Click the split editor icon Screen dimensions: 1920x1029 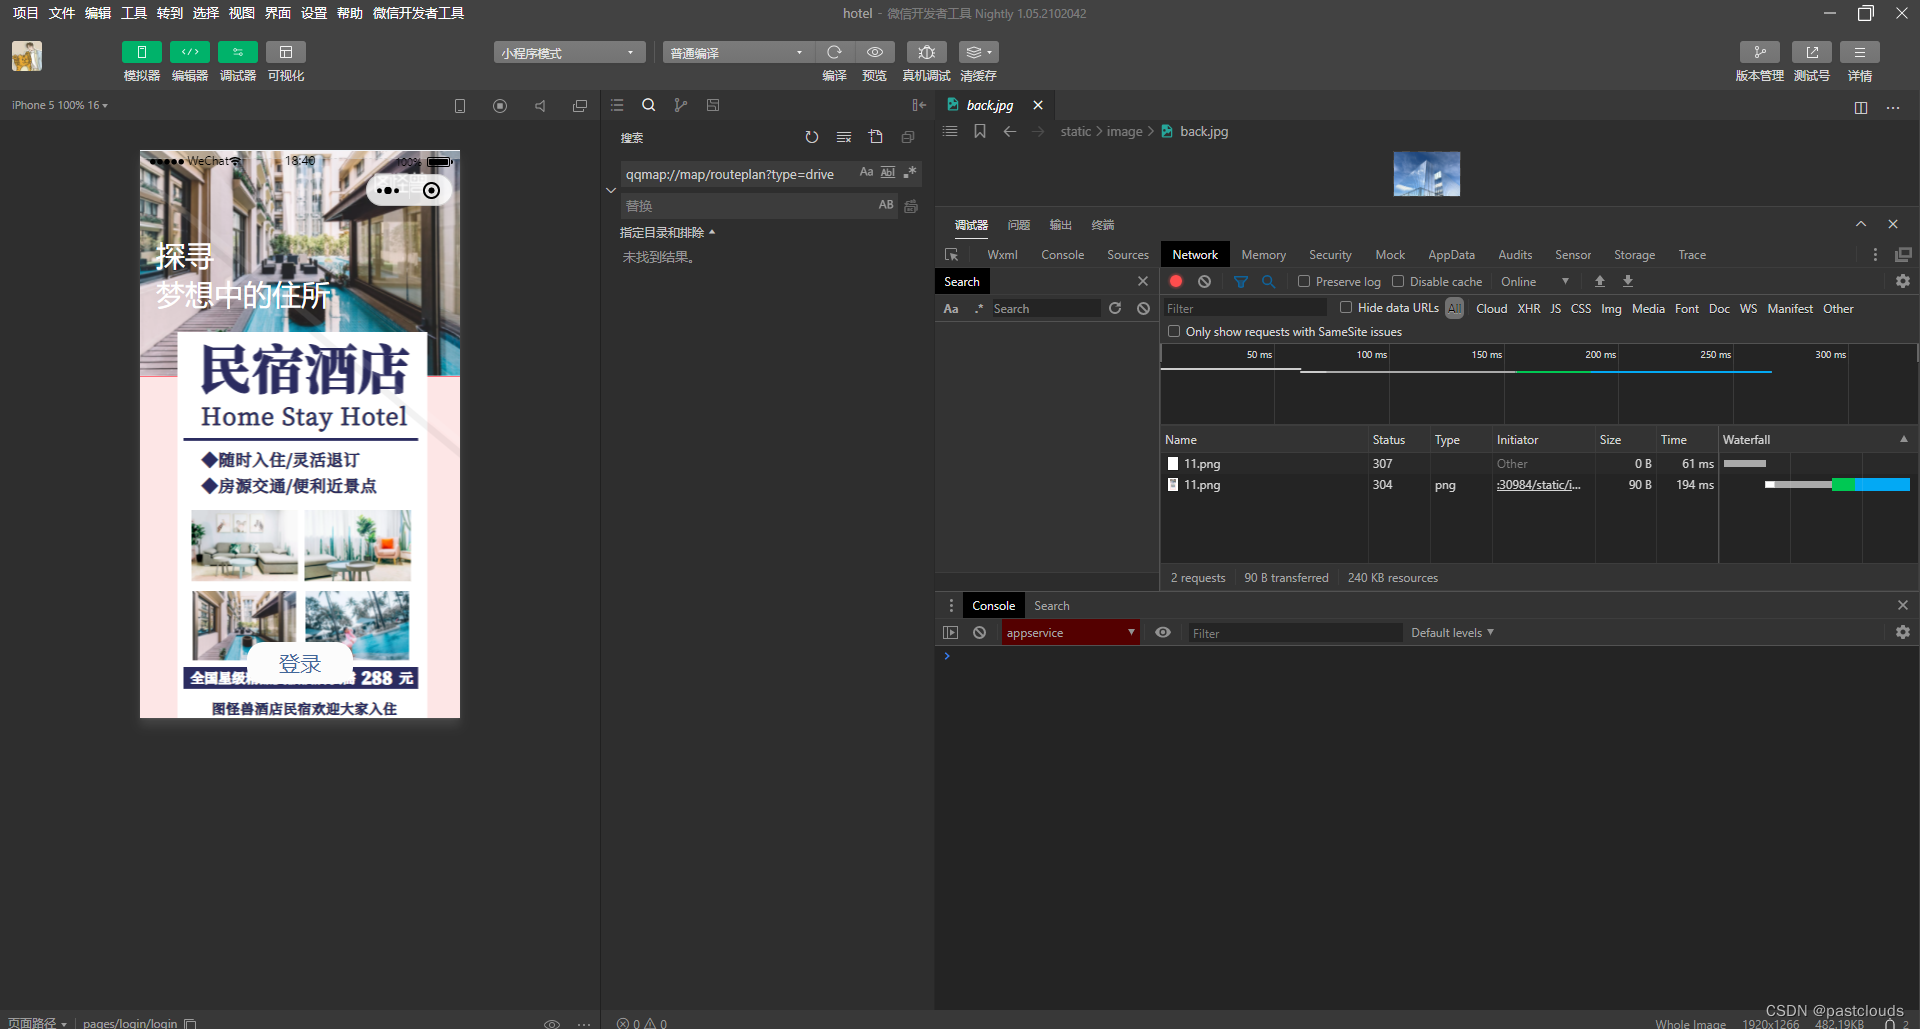coord(1860,108)
